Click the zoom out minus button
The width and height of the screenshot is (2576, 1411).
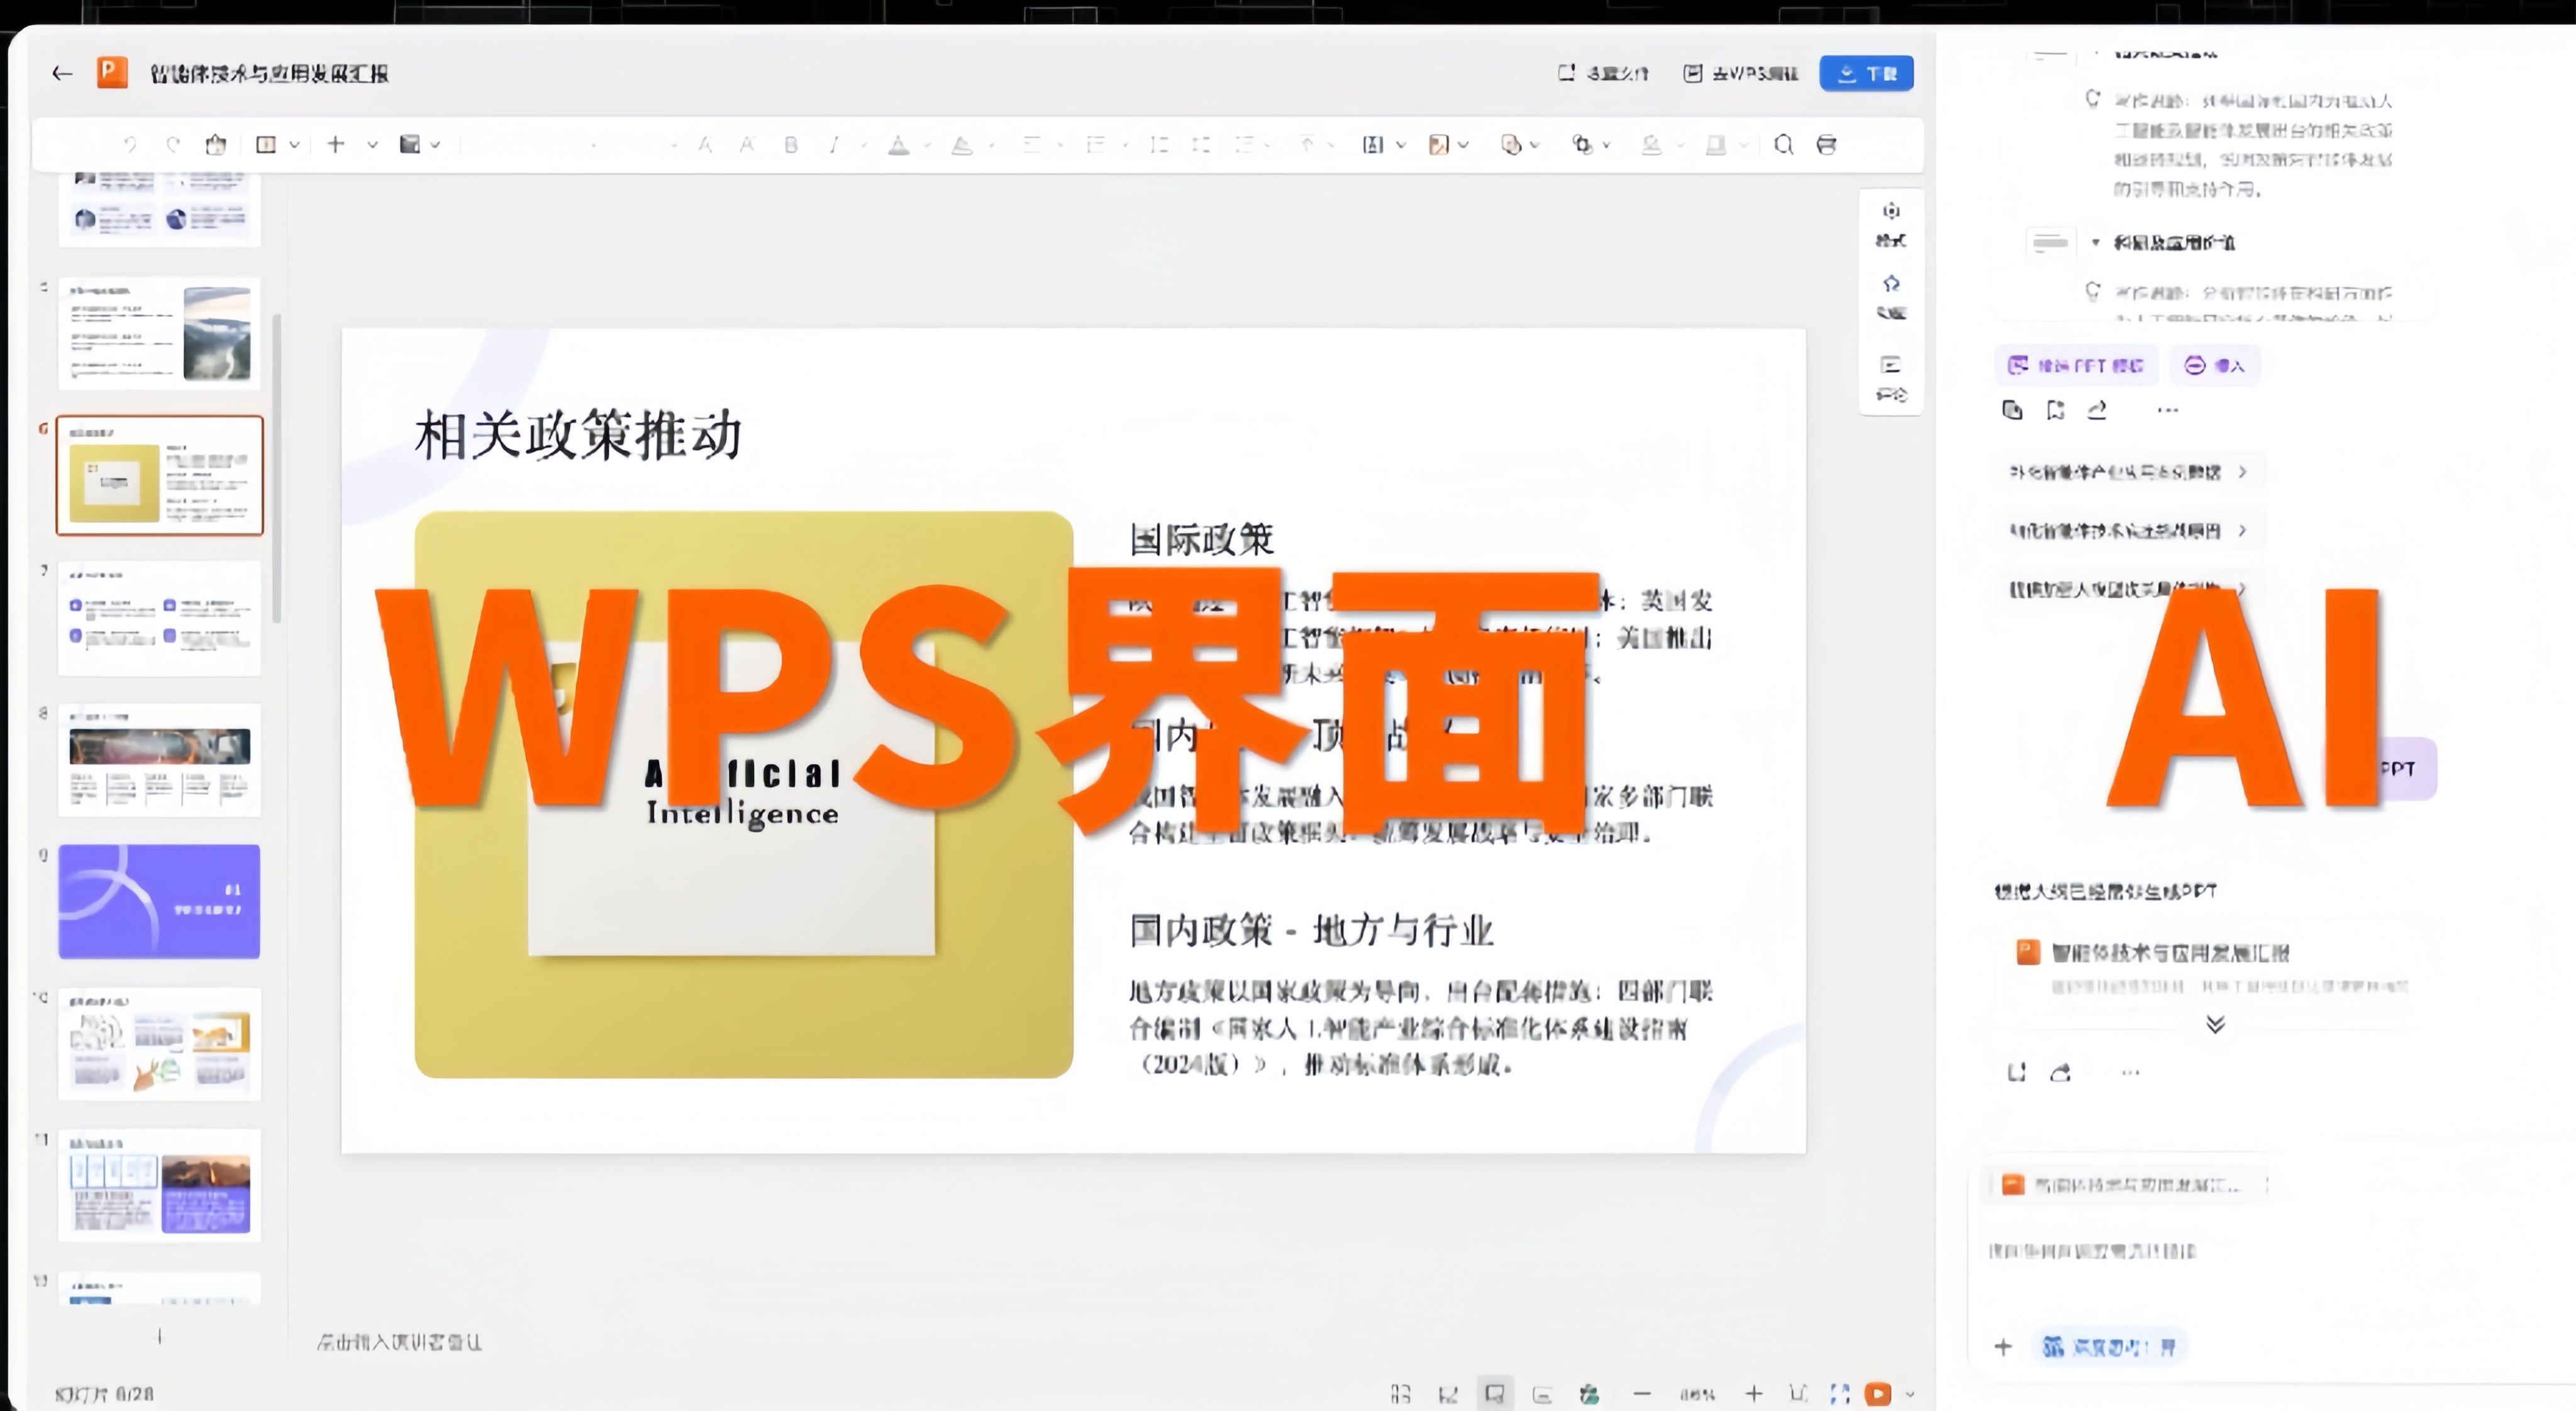pyautogui.click(x=1642, y=1393)
